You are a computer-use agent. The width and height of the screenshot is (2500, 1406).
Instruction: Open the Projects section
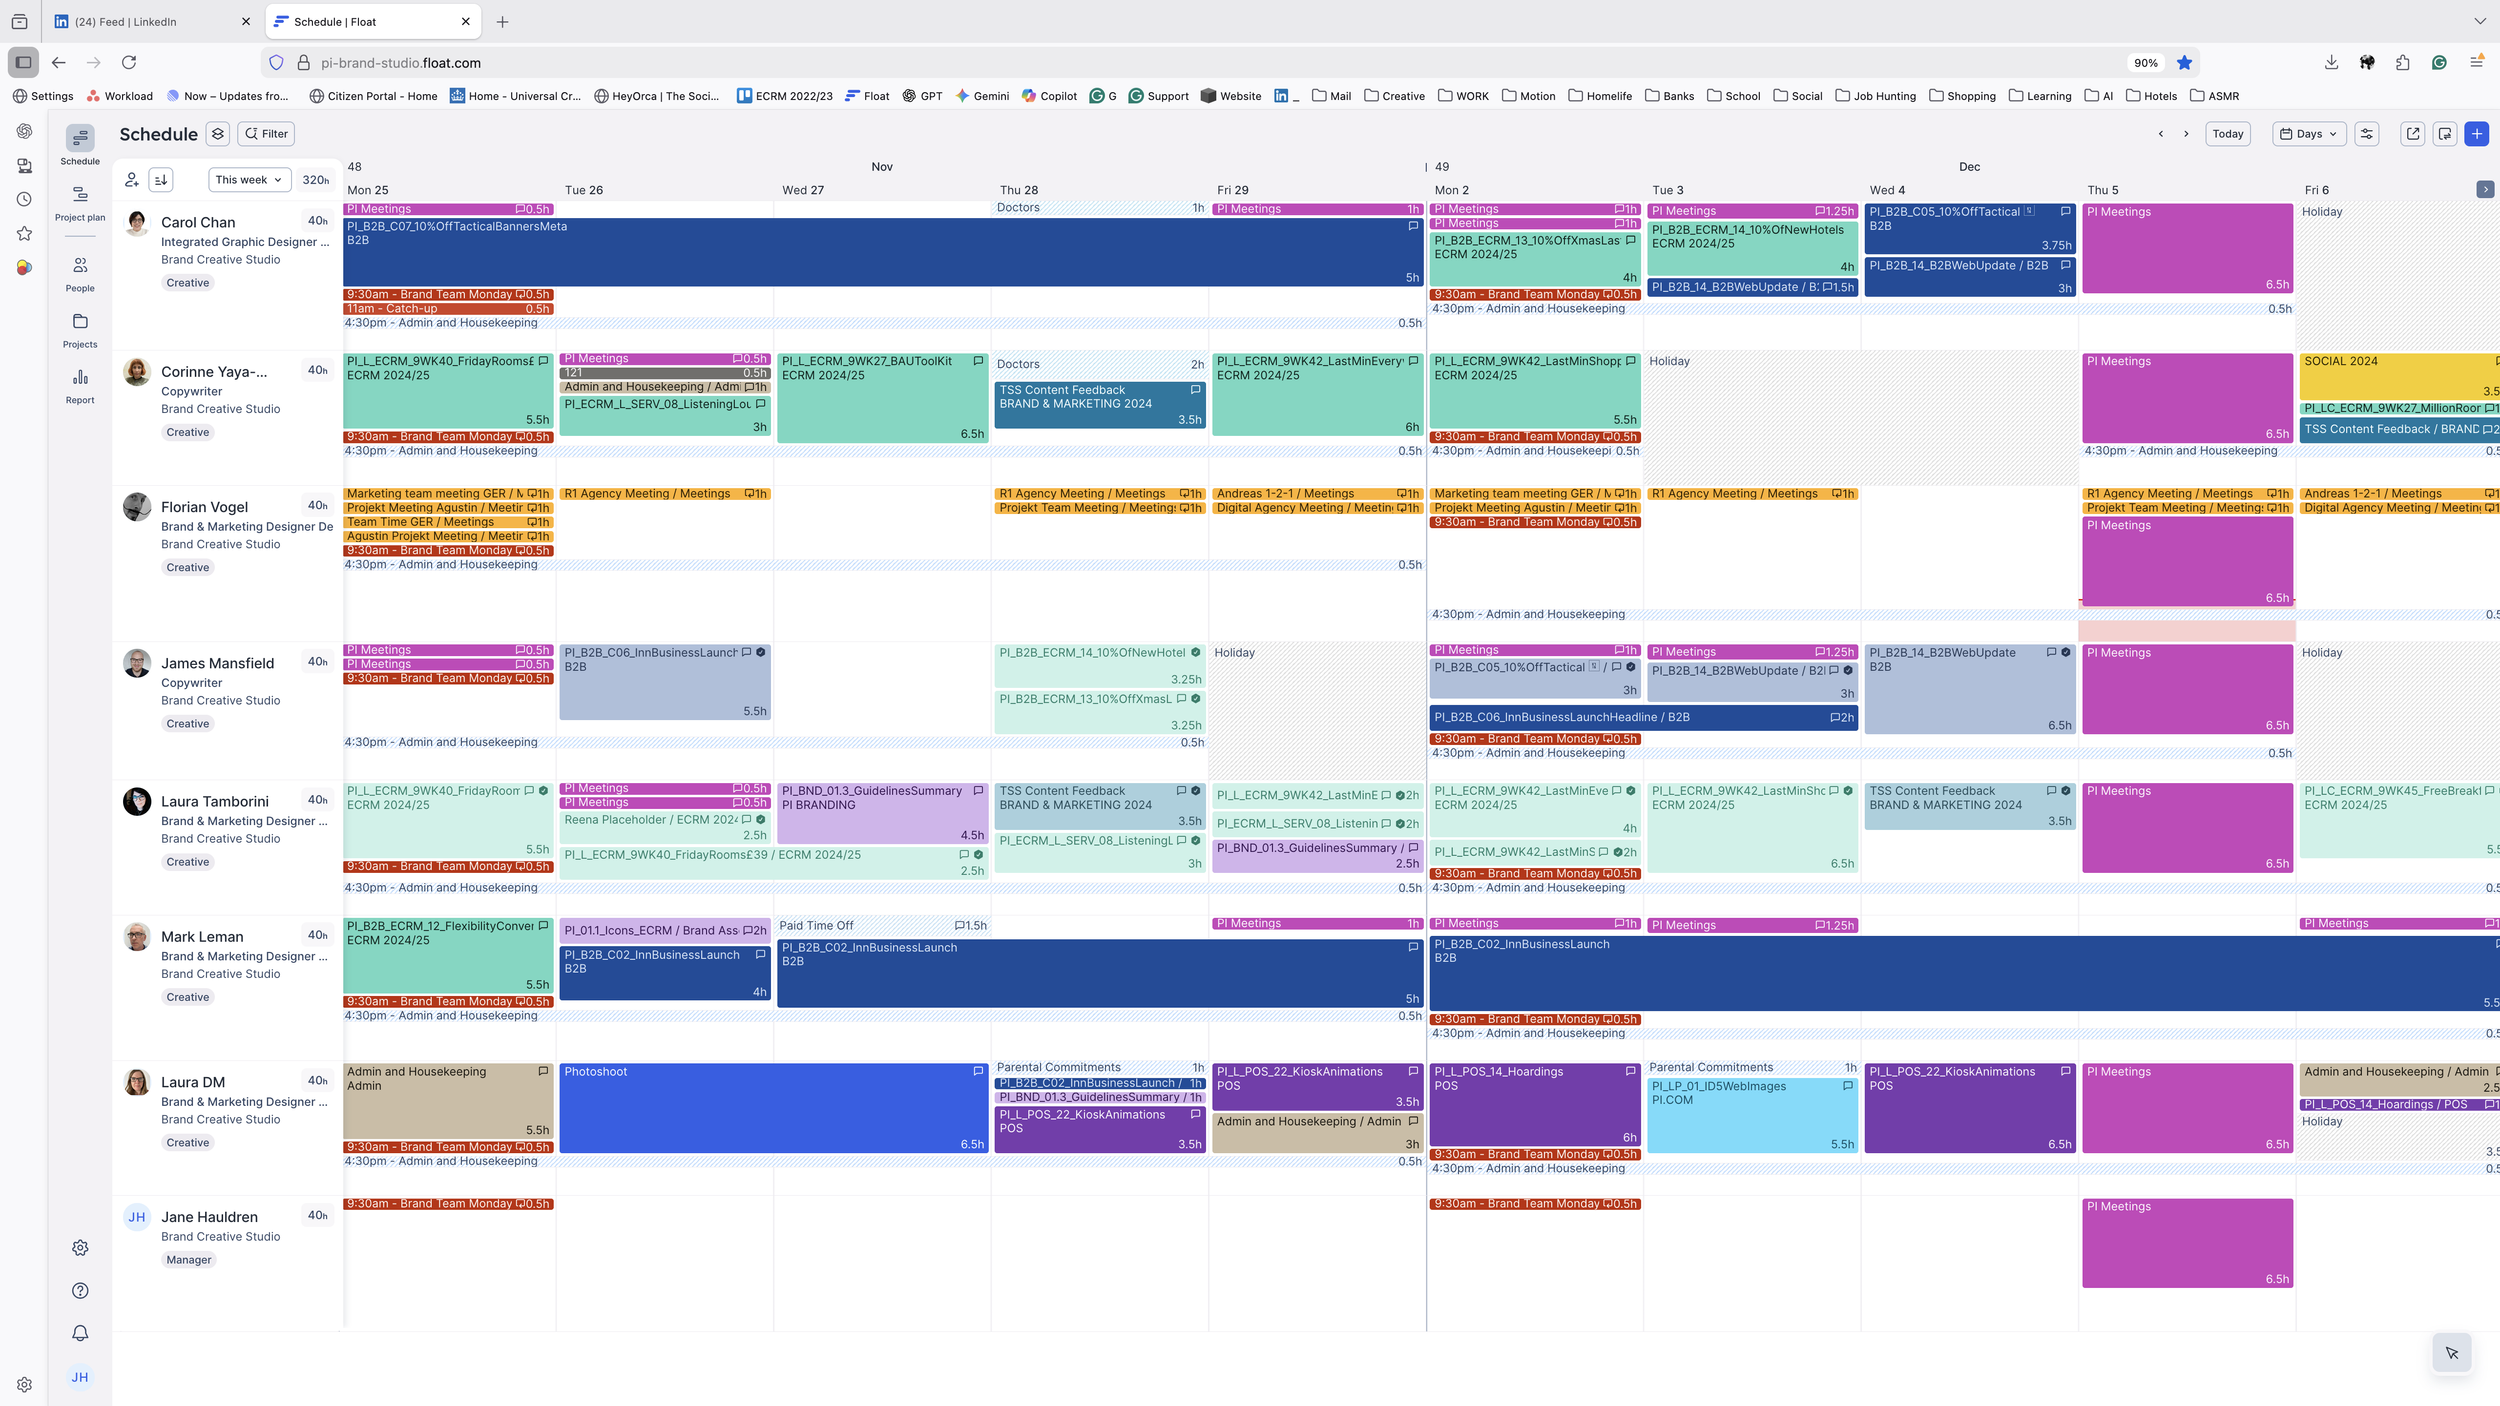coord(80,328)
